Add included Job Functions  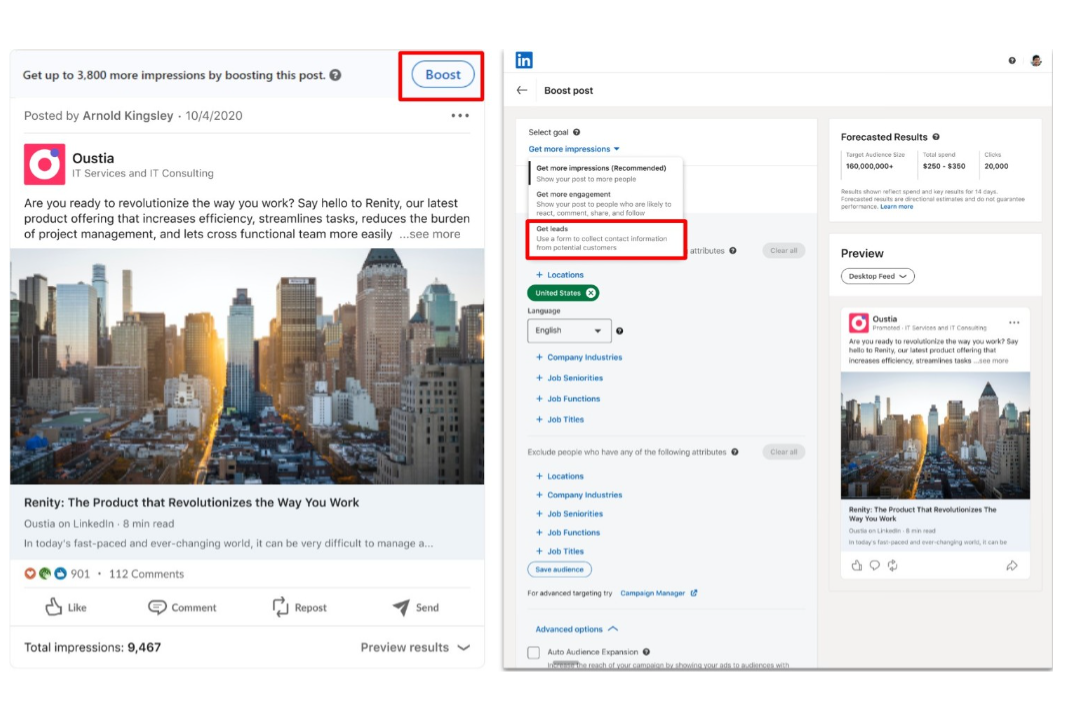click(568, 399)
